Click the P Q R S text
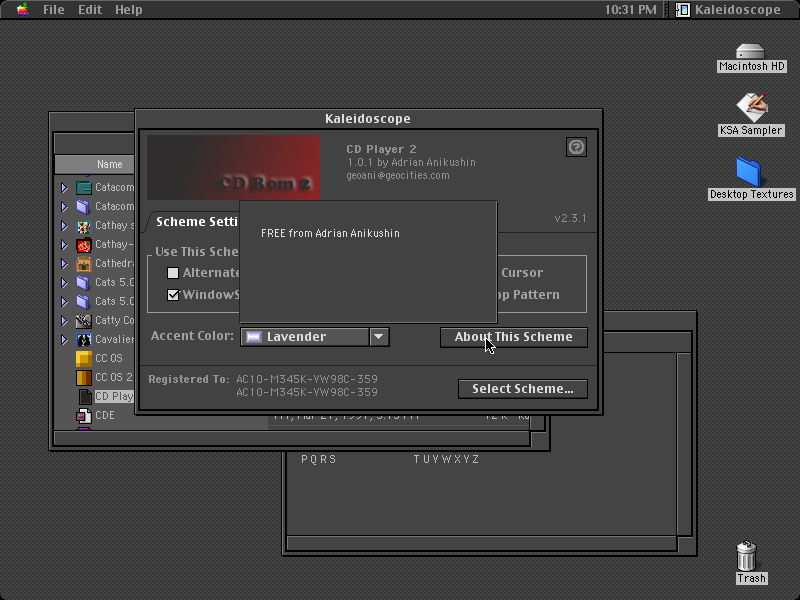This screenshot has width=800, height=600. [x=319, y=459]
